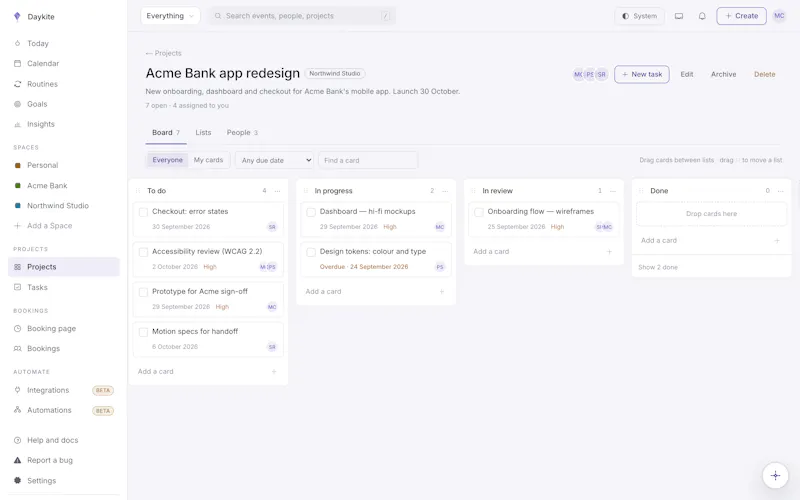Screen dimensions: 800x500
Task: Click the plus icon in In review column
Action: coord(609,252)
